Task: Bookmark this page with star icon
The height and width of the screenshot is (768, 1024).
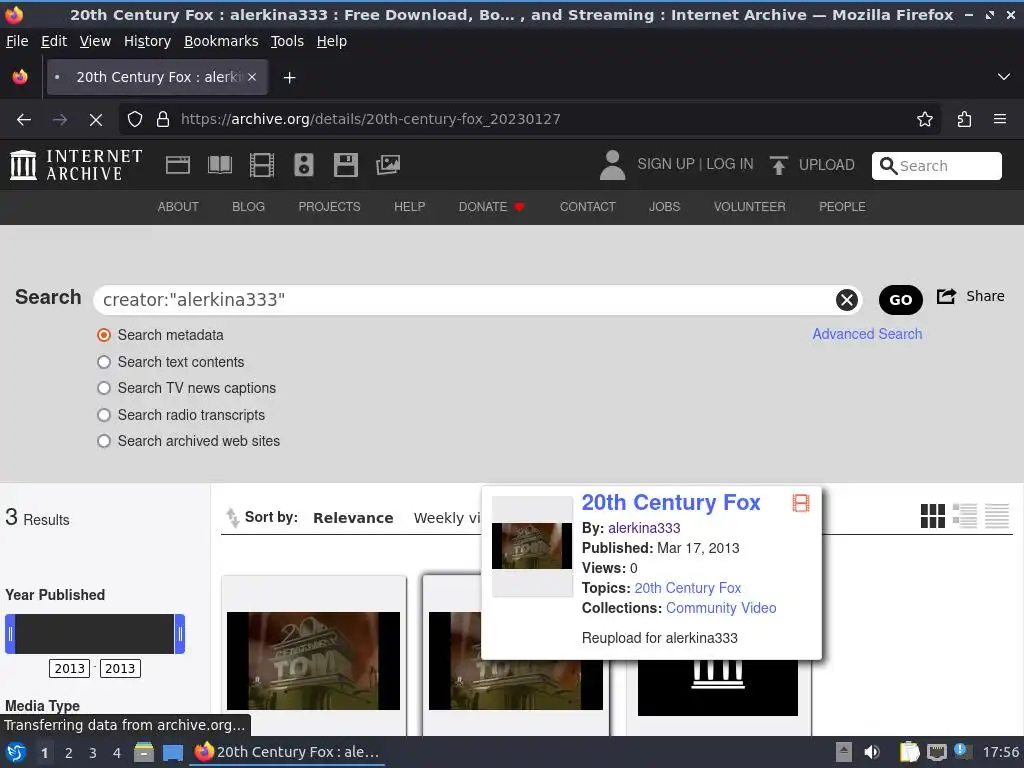Action: tap(925, 119)
